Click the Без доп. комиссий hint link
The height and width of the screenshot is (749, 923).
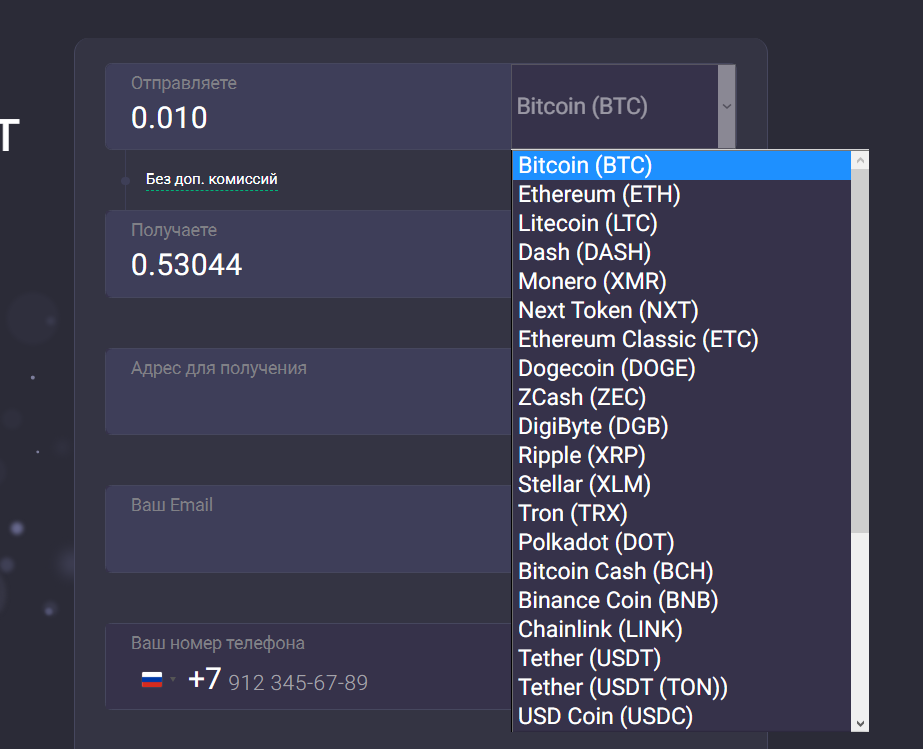click(x=211, y=179)
